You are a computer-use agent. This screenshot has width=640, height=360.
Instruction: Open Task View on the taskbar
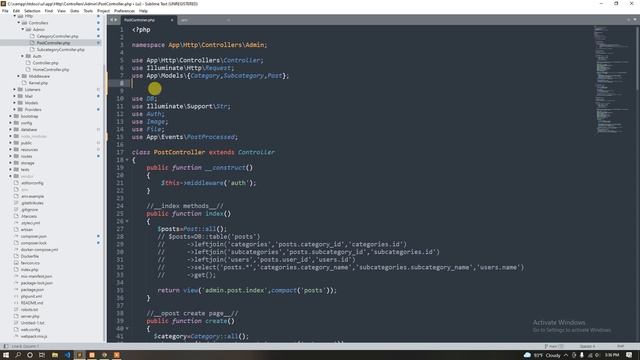(x=42, y=355)
